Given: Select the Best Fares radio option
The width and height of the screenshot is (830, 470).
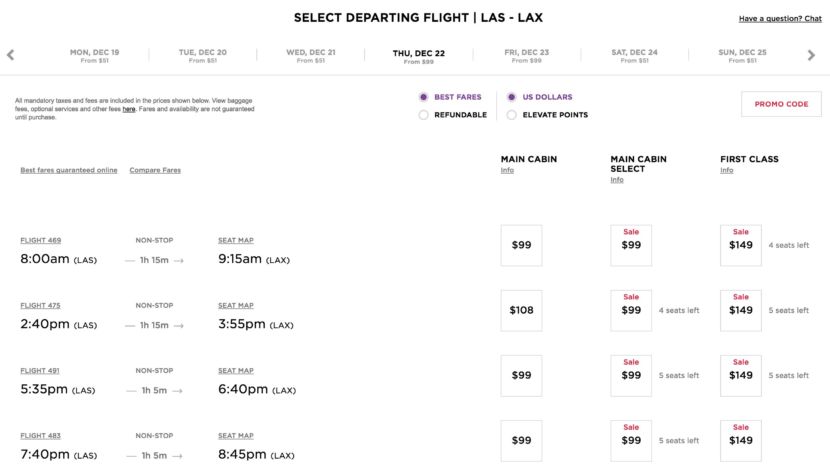Looking at the screenshot, I should click(x=424, y=97).
